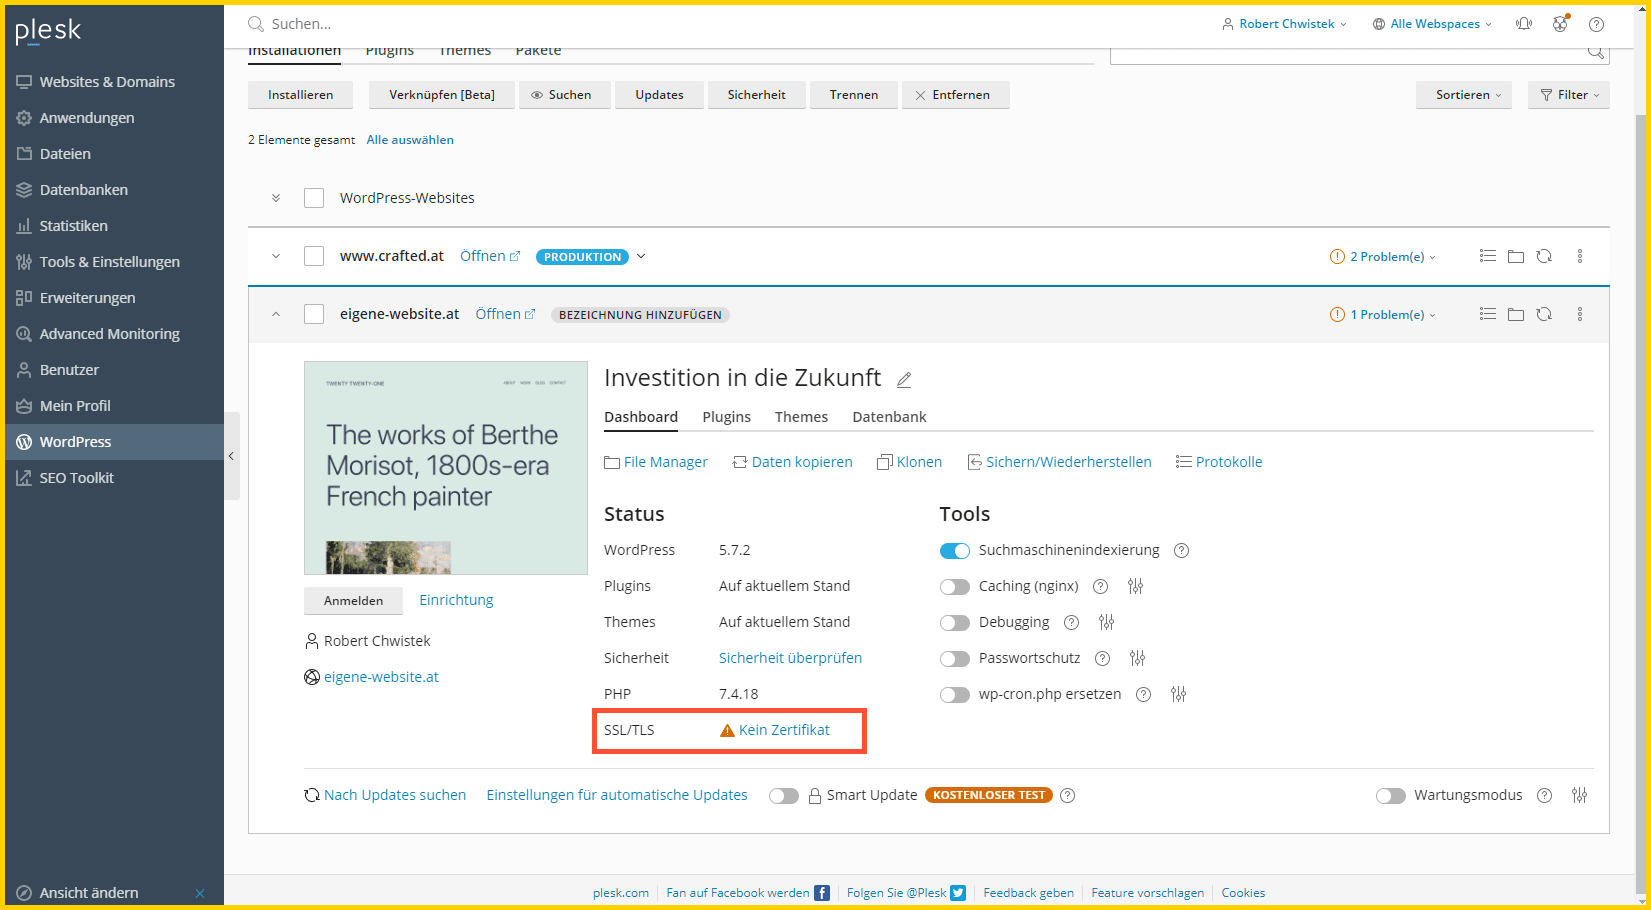The image size is (1651, 910).
Task: Click the Updates toolbar button
Action: coord(659,95)
